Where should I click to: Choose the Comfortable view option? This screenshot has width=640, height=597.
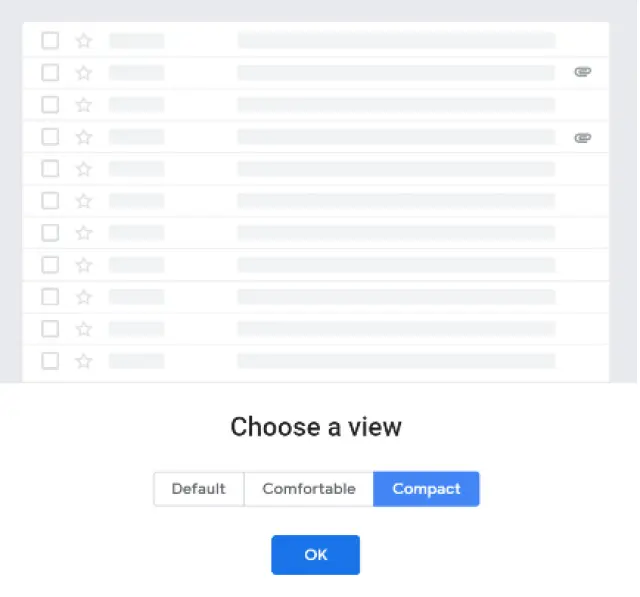308,489
